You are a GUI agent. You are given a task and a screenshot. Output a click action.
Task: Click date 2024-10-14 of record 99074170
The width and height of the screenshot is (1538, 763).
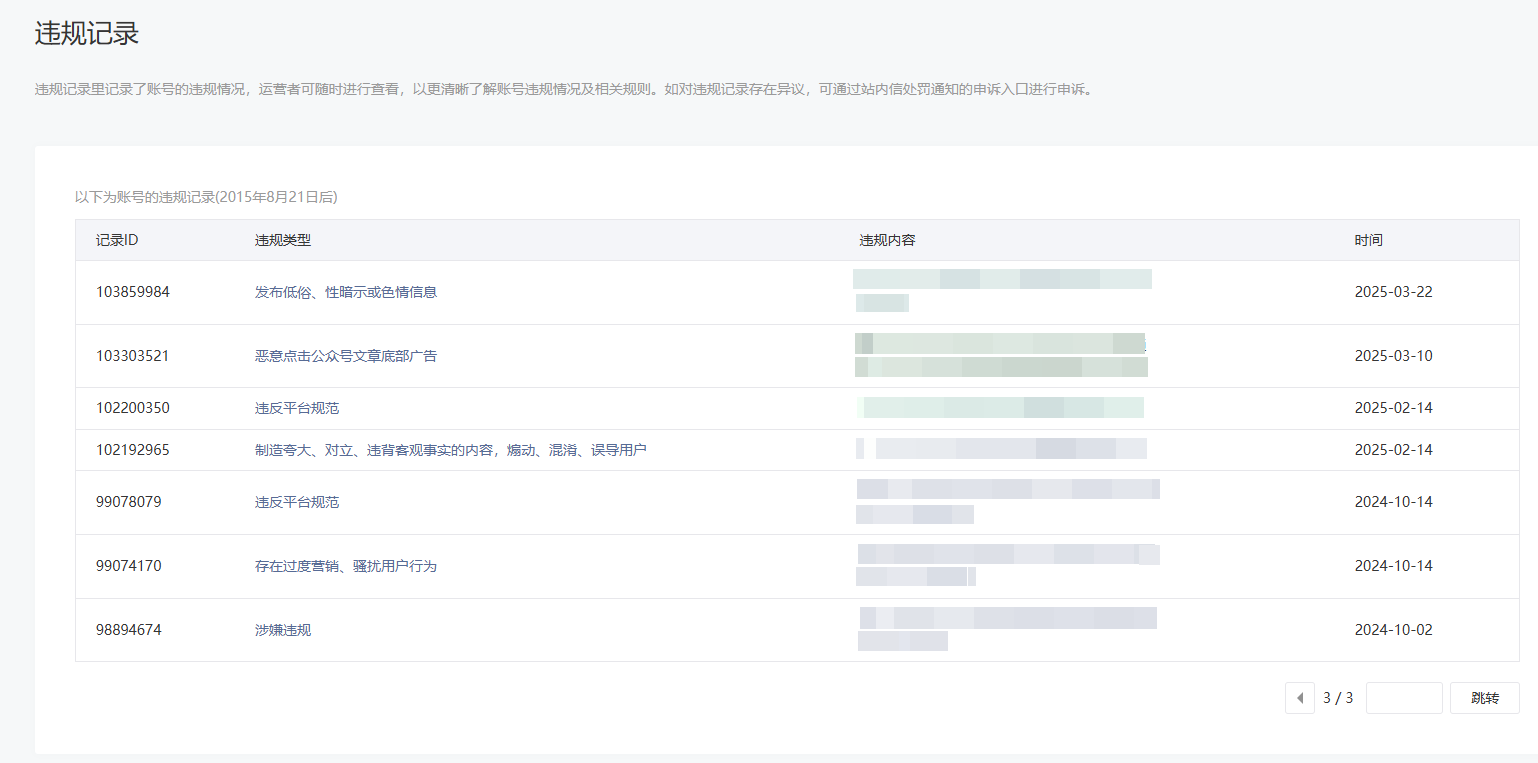(x=1394, y=566)
